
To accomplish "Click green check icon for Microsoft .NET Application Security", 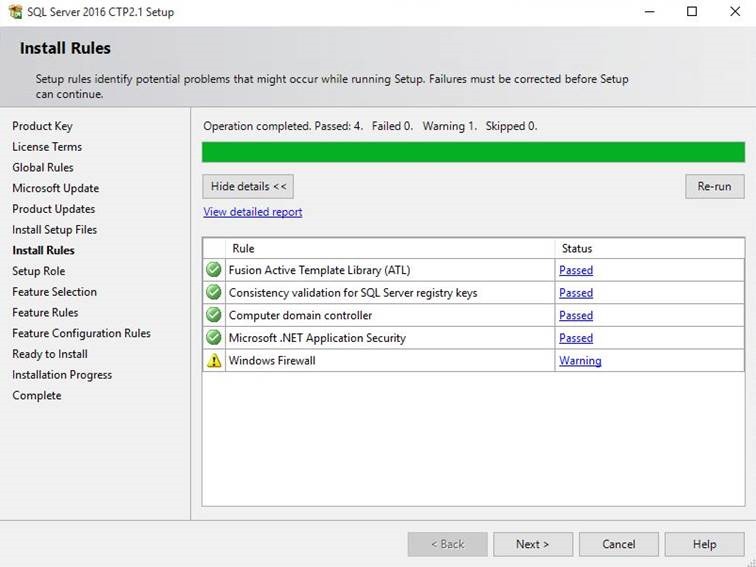I will coord(214,338).
